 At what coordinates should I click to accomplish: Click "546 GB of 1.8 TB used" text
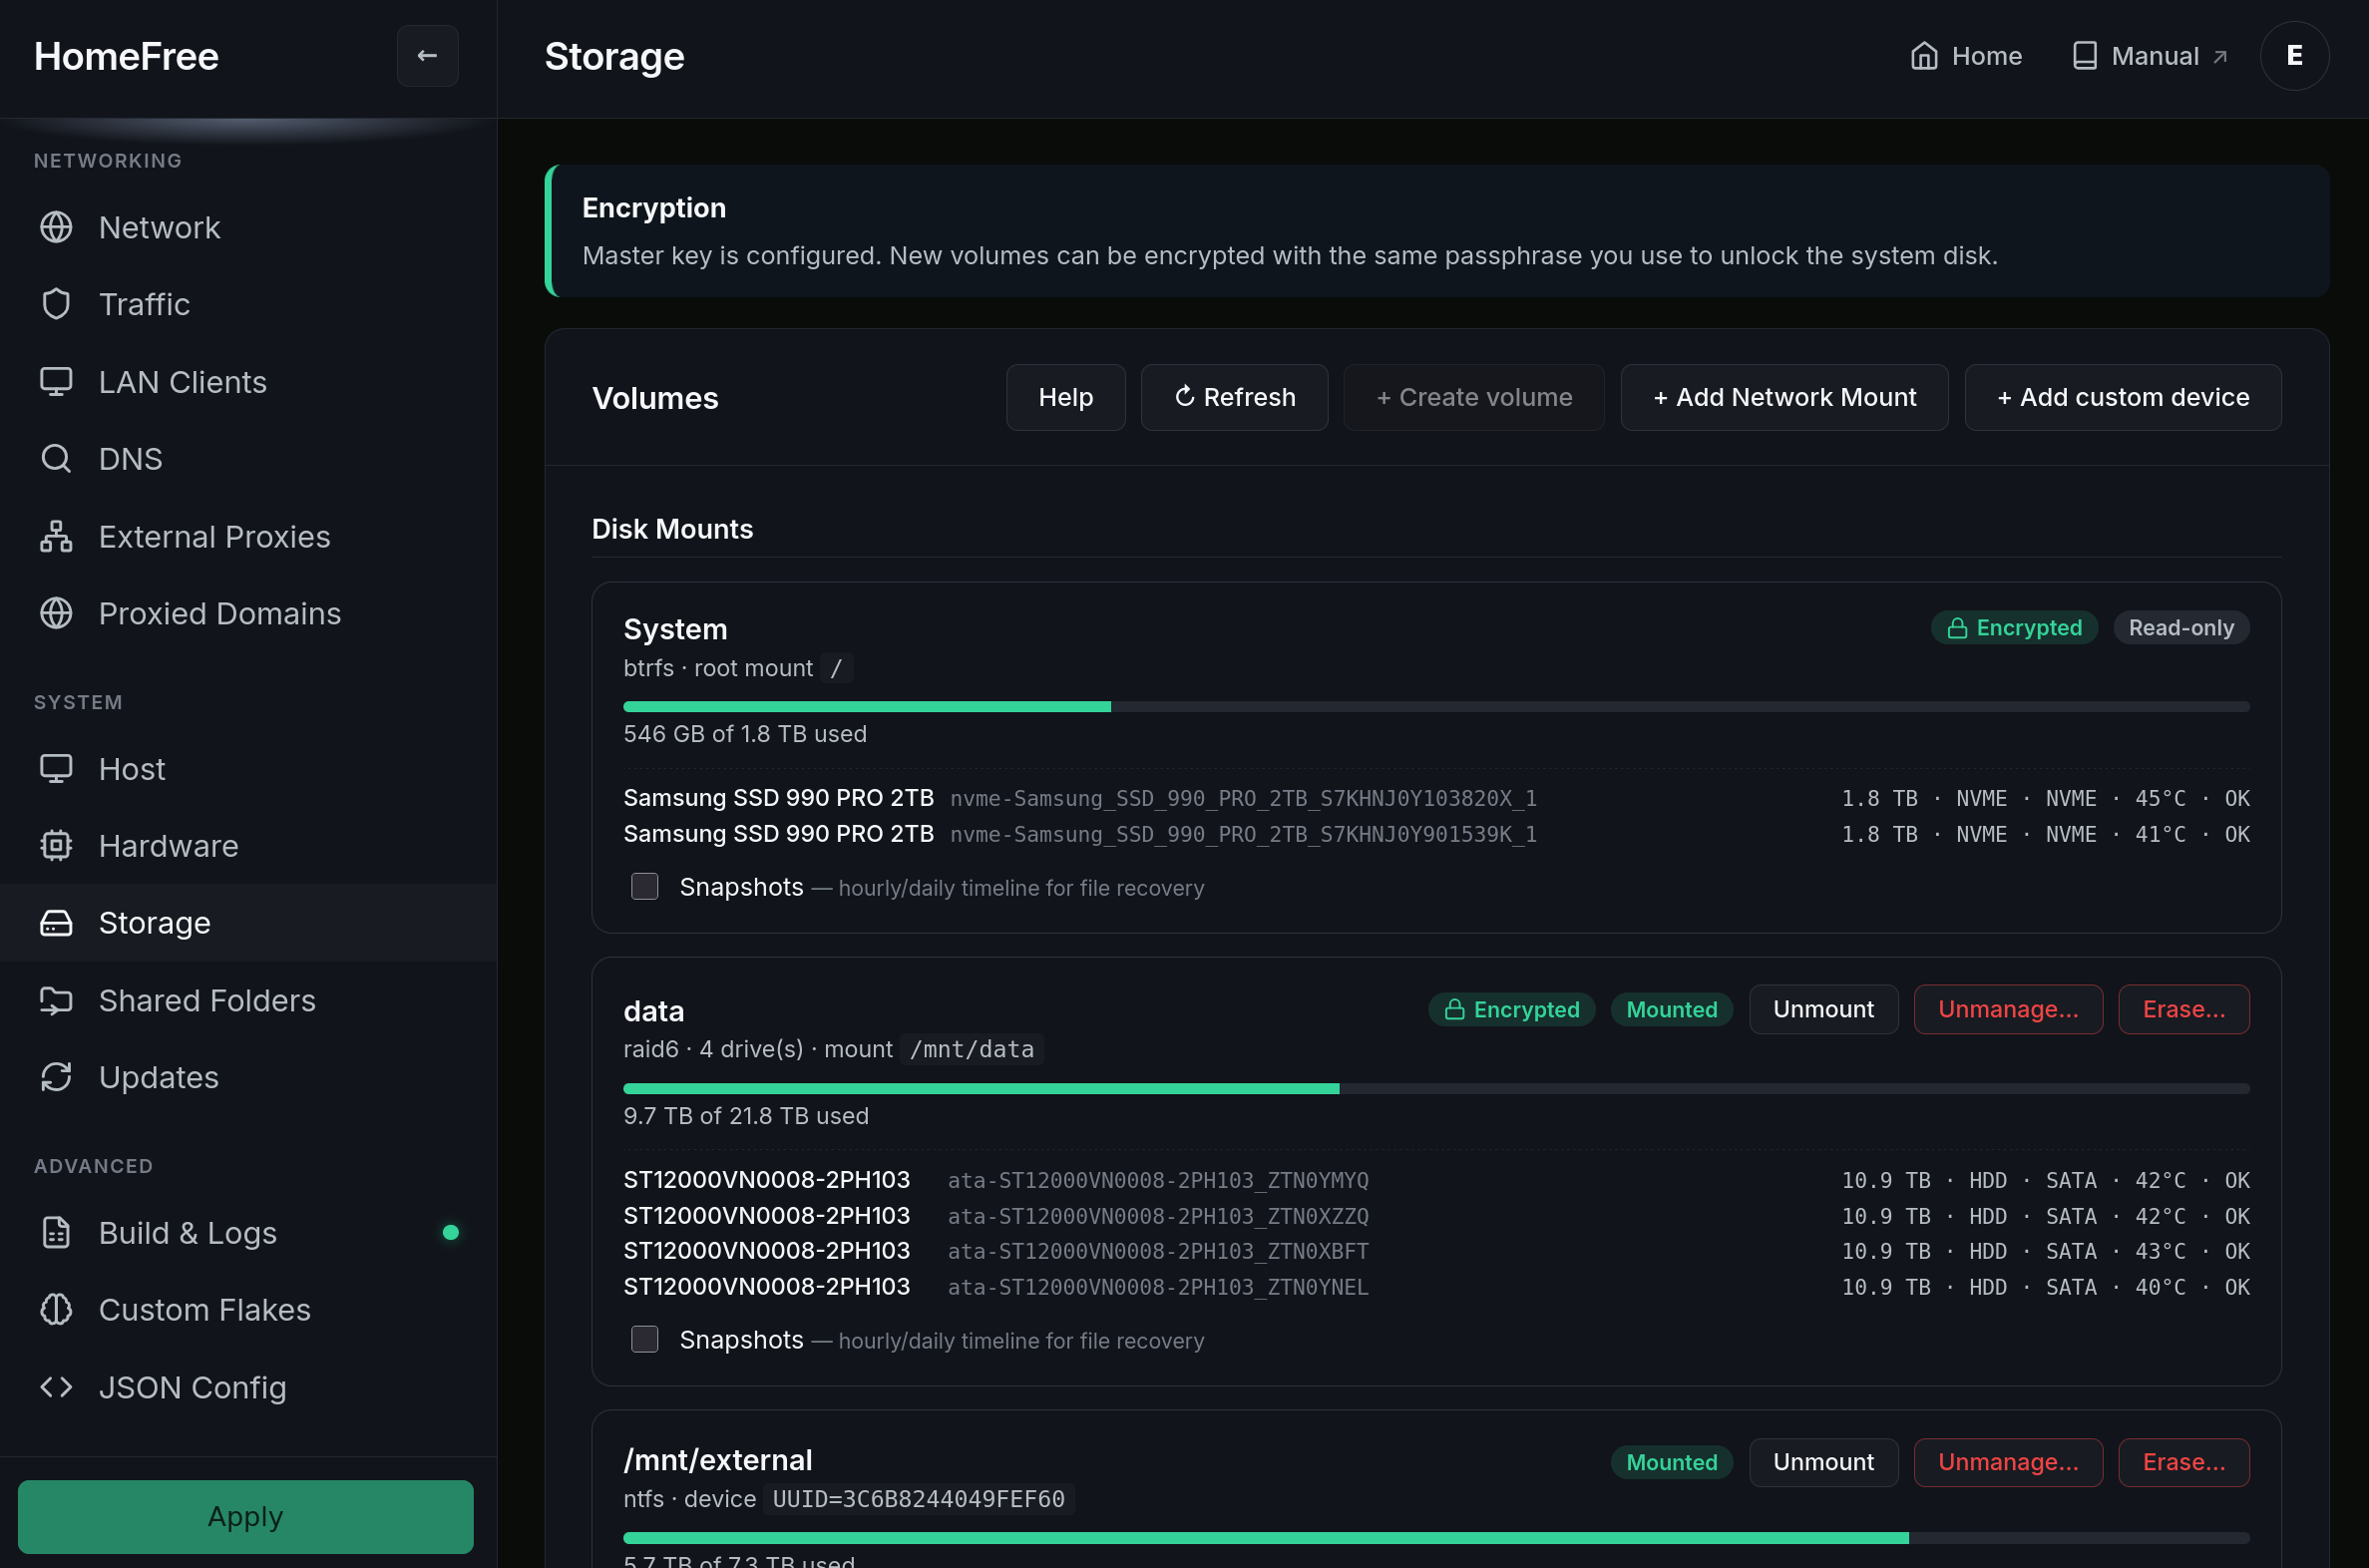[x=745, y=734]
